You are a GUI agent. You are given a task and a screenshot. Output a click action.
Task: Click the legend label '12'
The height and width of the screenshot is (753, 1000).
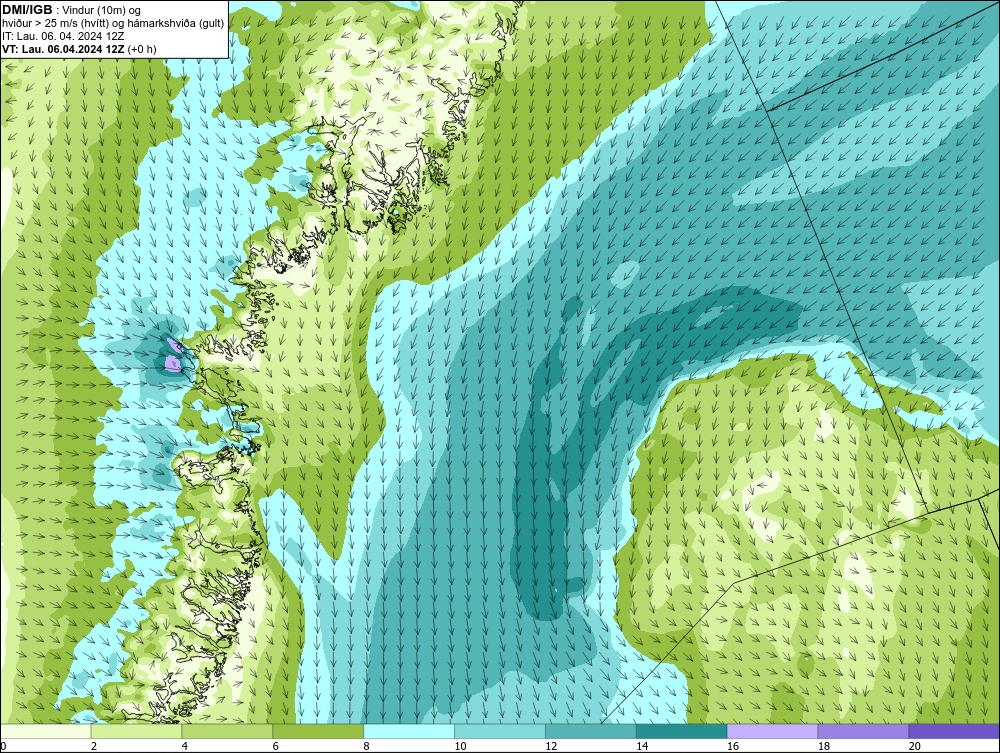tap(551, 746)
